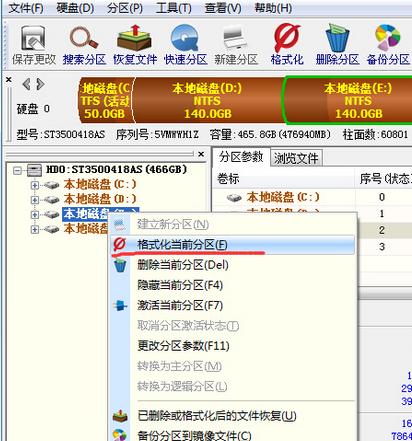Open the 硬盘(D) menu
This screenshot has width=412, height=441.
click(x=75, y=8)
